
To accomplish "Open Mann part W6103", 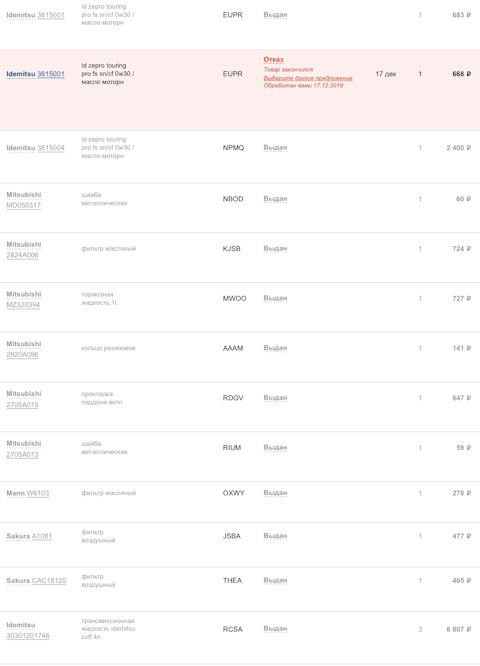I will pyautogui.click(x=38, y=493).
